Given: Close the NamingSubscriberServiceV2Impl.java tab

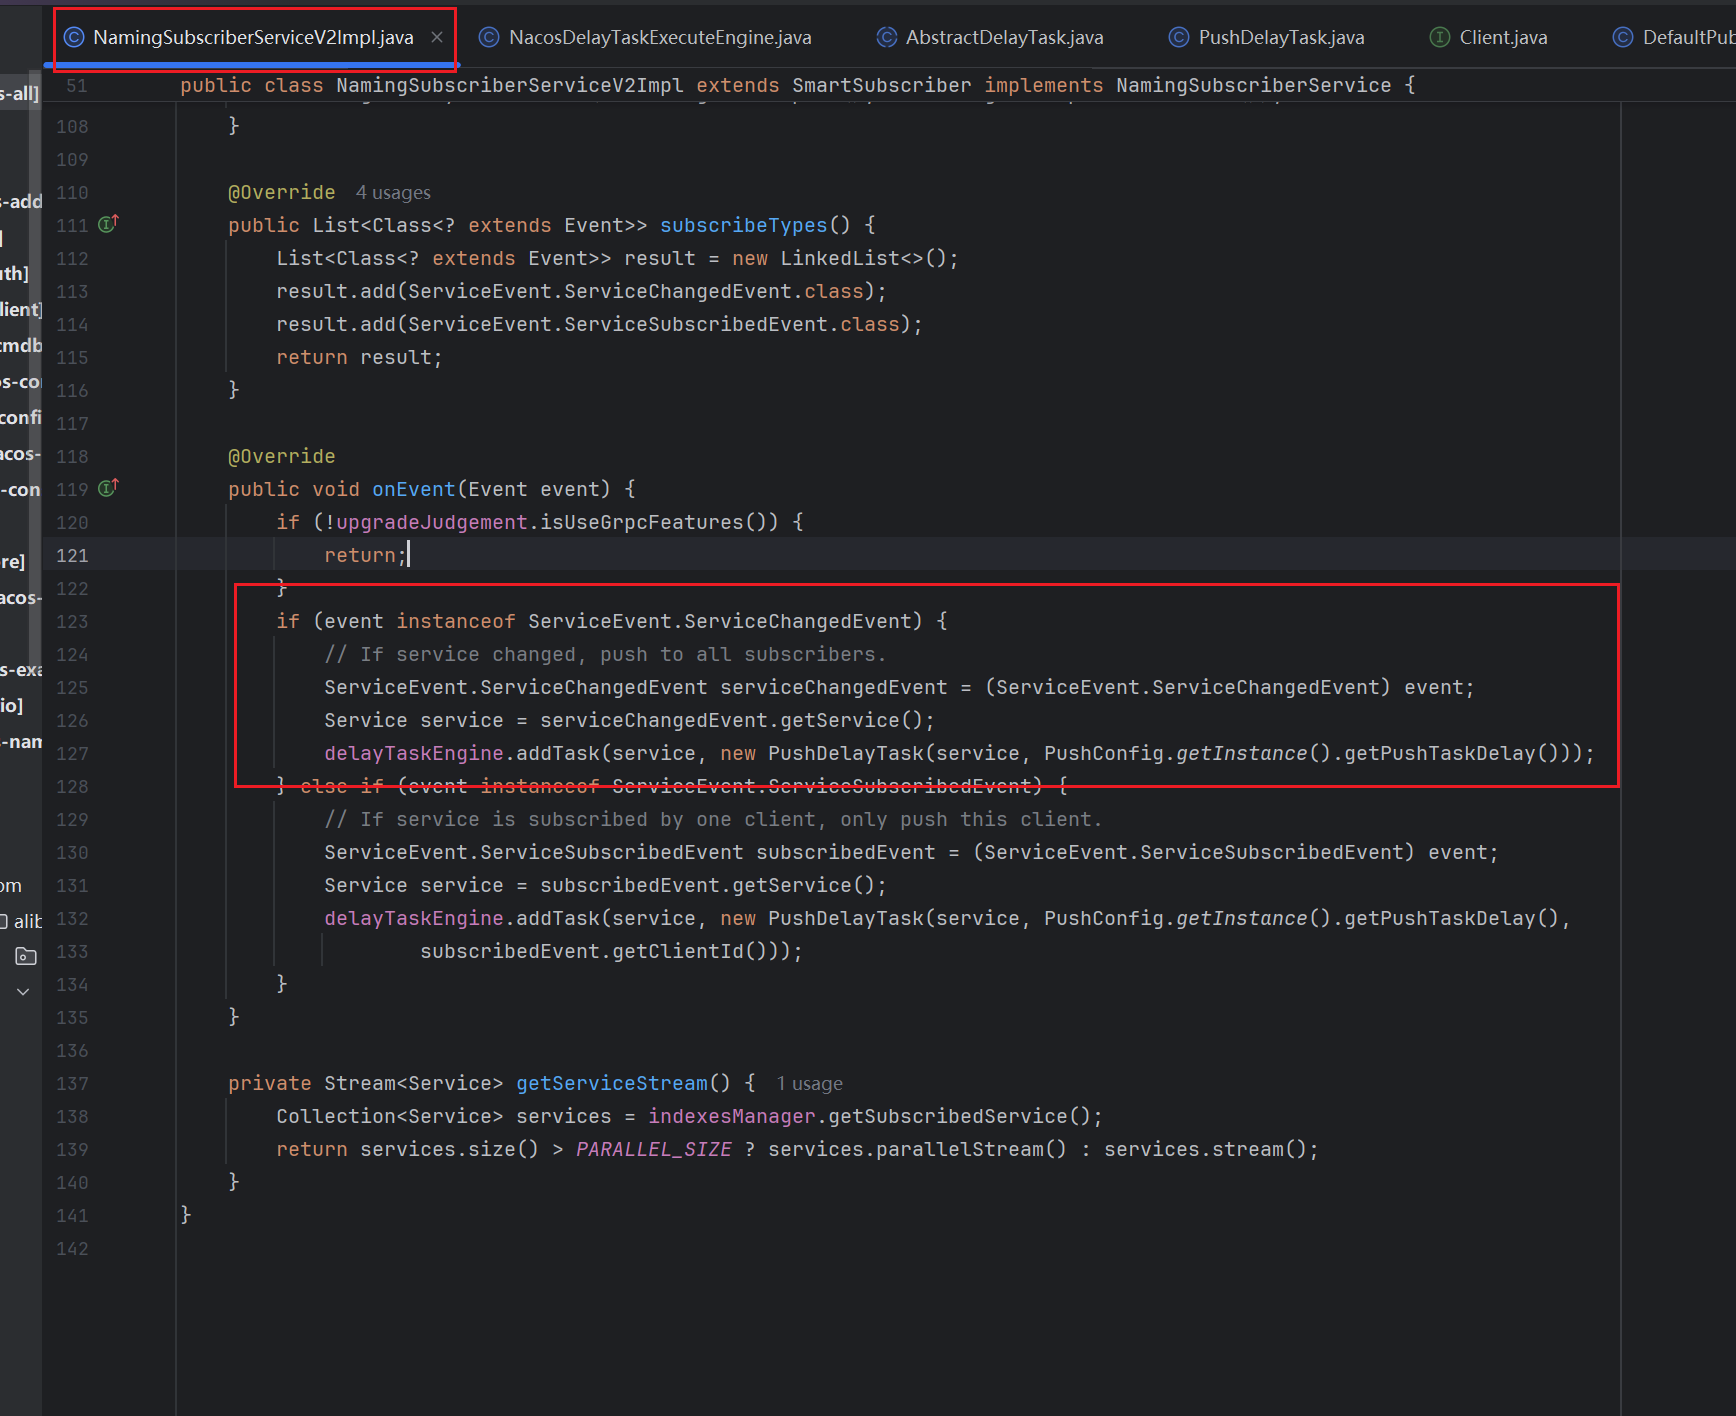Looking at the screenshot, I should click(x=437, y=37).
